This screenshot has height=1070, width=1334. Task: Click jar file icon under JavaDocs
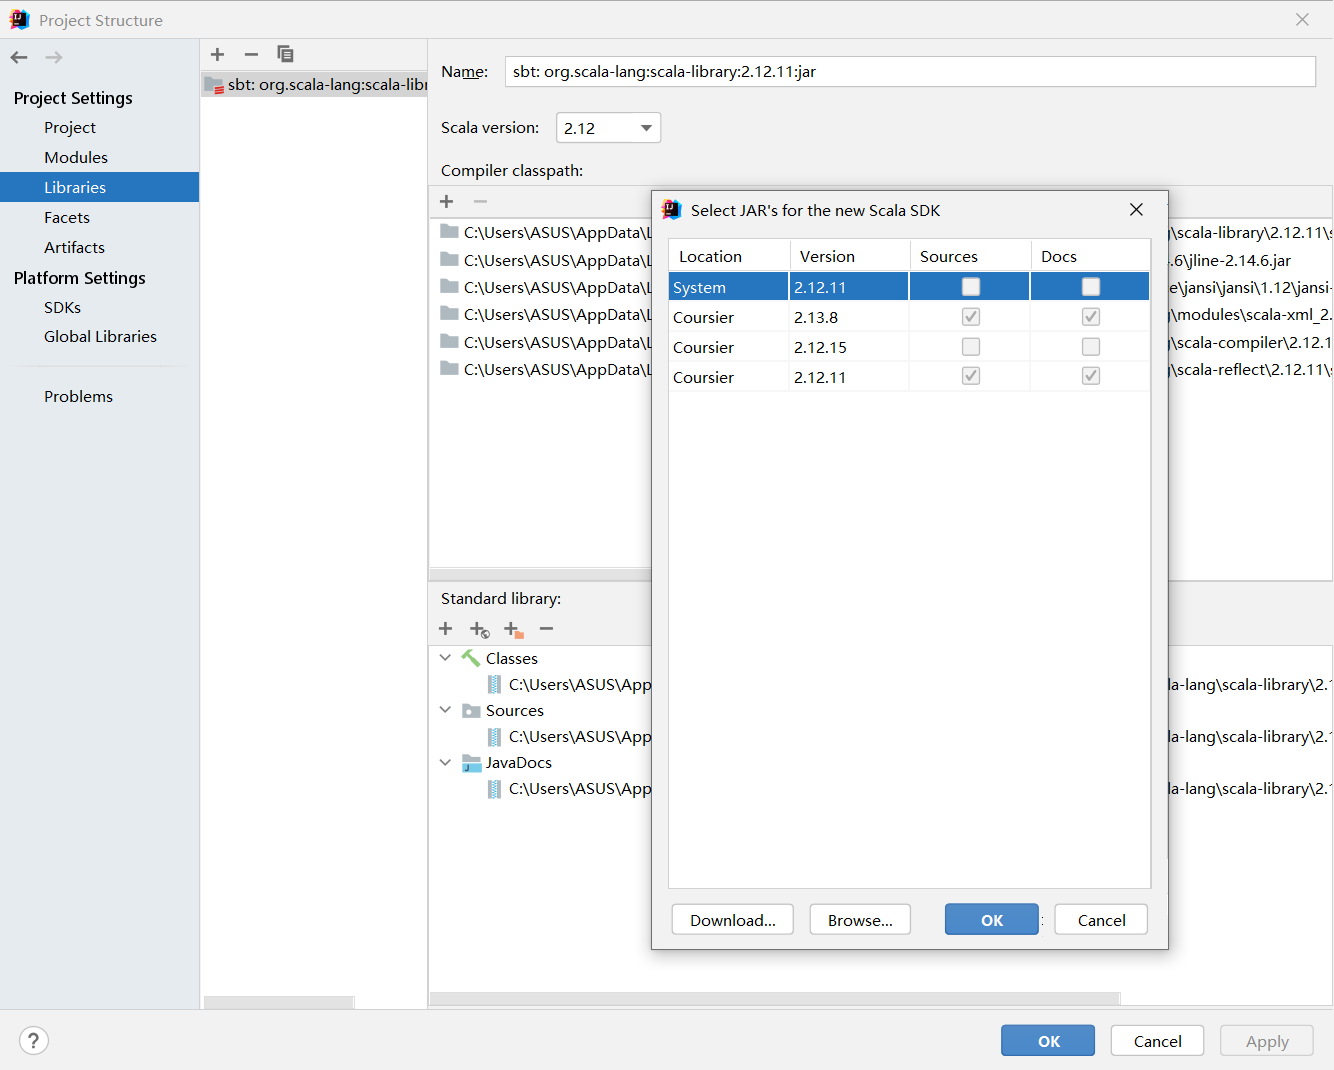pos(494,788)
